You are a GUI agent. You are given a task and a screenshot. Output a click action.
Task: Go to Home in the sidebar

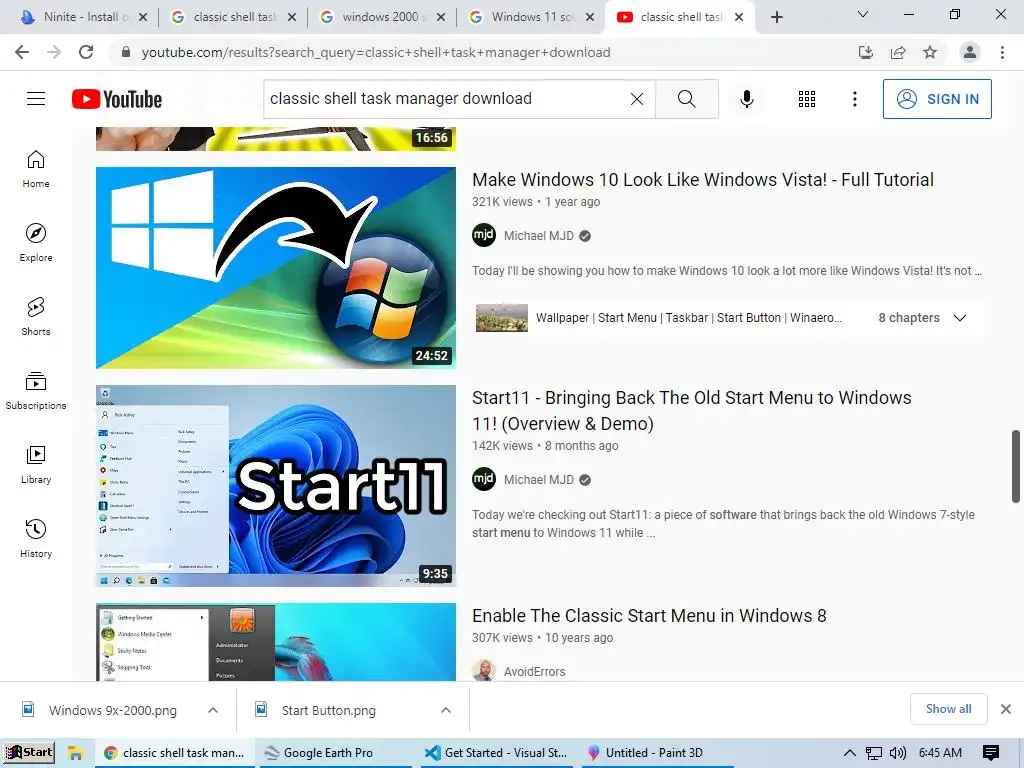(x=36, y=169)
